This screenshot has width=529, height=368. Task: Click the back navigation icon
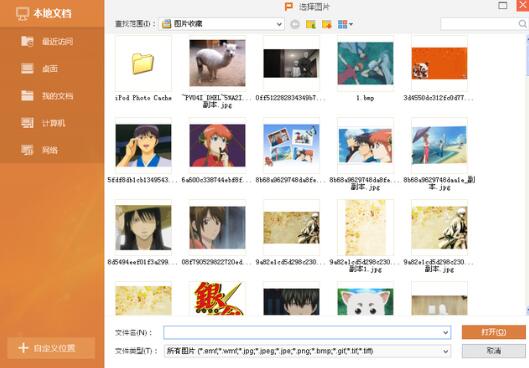[295, 24]
